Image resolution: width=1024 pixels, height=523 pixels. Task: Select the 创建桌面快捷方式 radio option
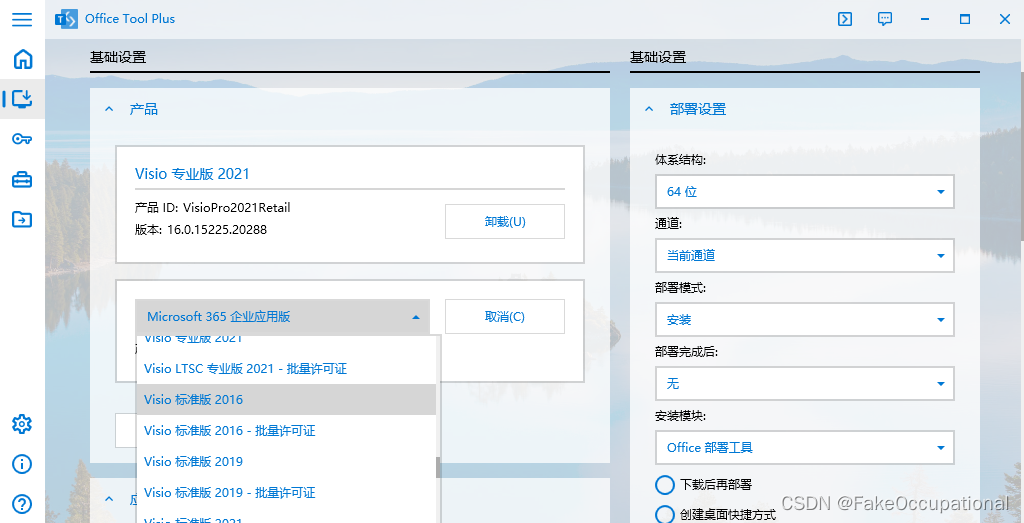pyautogui.click(x=665, y=515)
